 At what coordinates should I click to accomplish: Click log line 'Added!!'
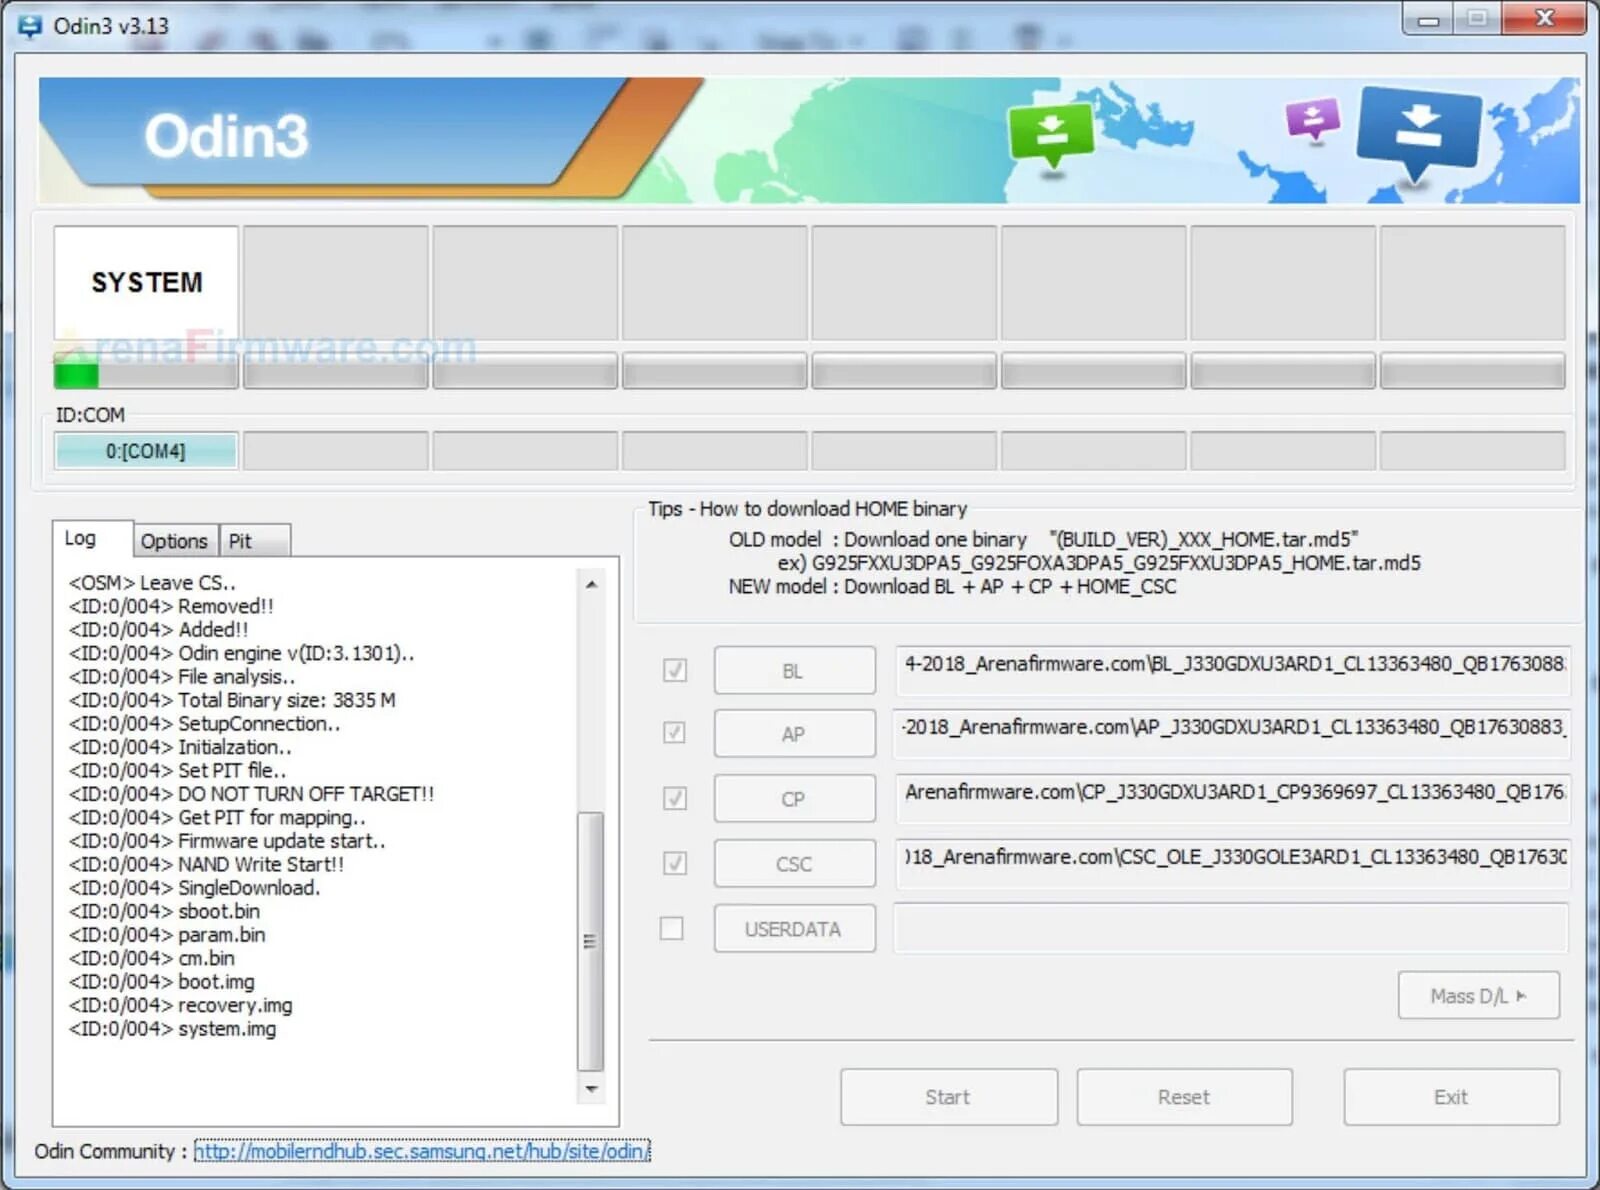[158, 629]
